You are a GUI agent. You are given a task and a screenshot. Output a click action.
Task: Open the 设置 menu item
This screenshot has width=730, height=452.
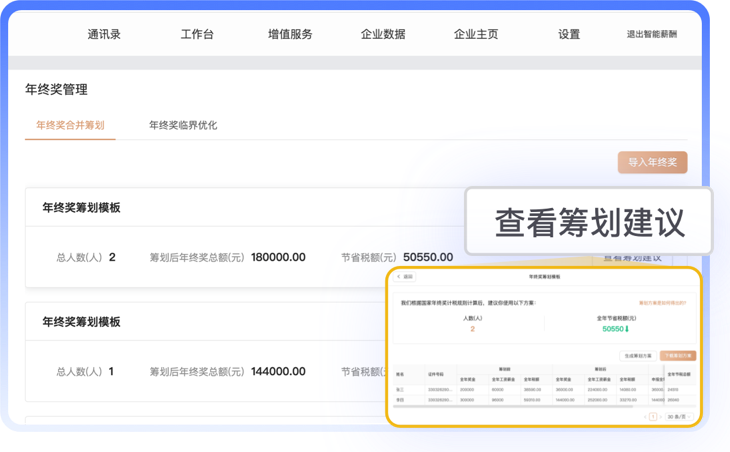[x=569, y=34]
